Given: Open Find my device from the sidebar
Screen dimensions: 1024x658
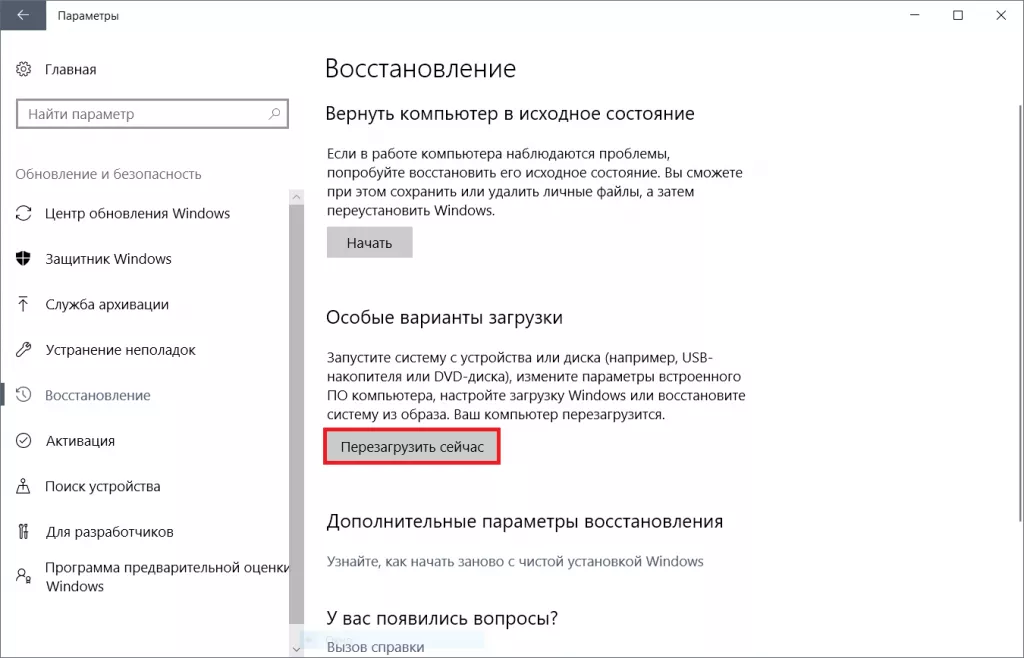Looking at the screenshot, I should 24,486.
